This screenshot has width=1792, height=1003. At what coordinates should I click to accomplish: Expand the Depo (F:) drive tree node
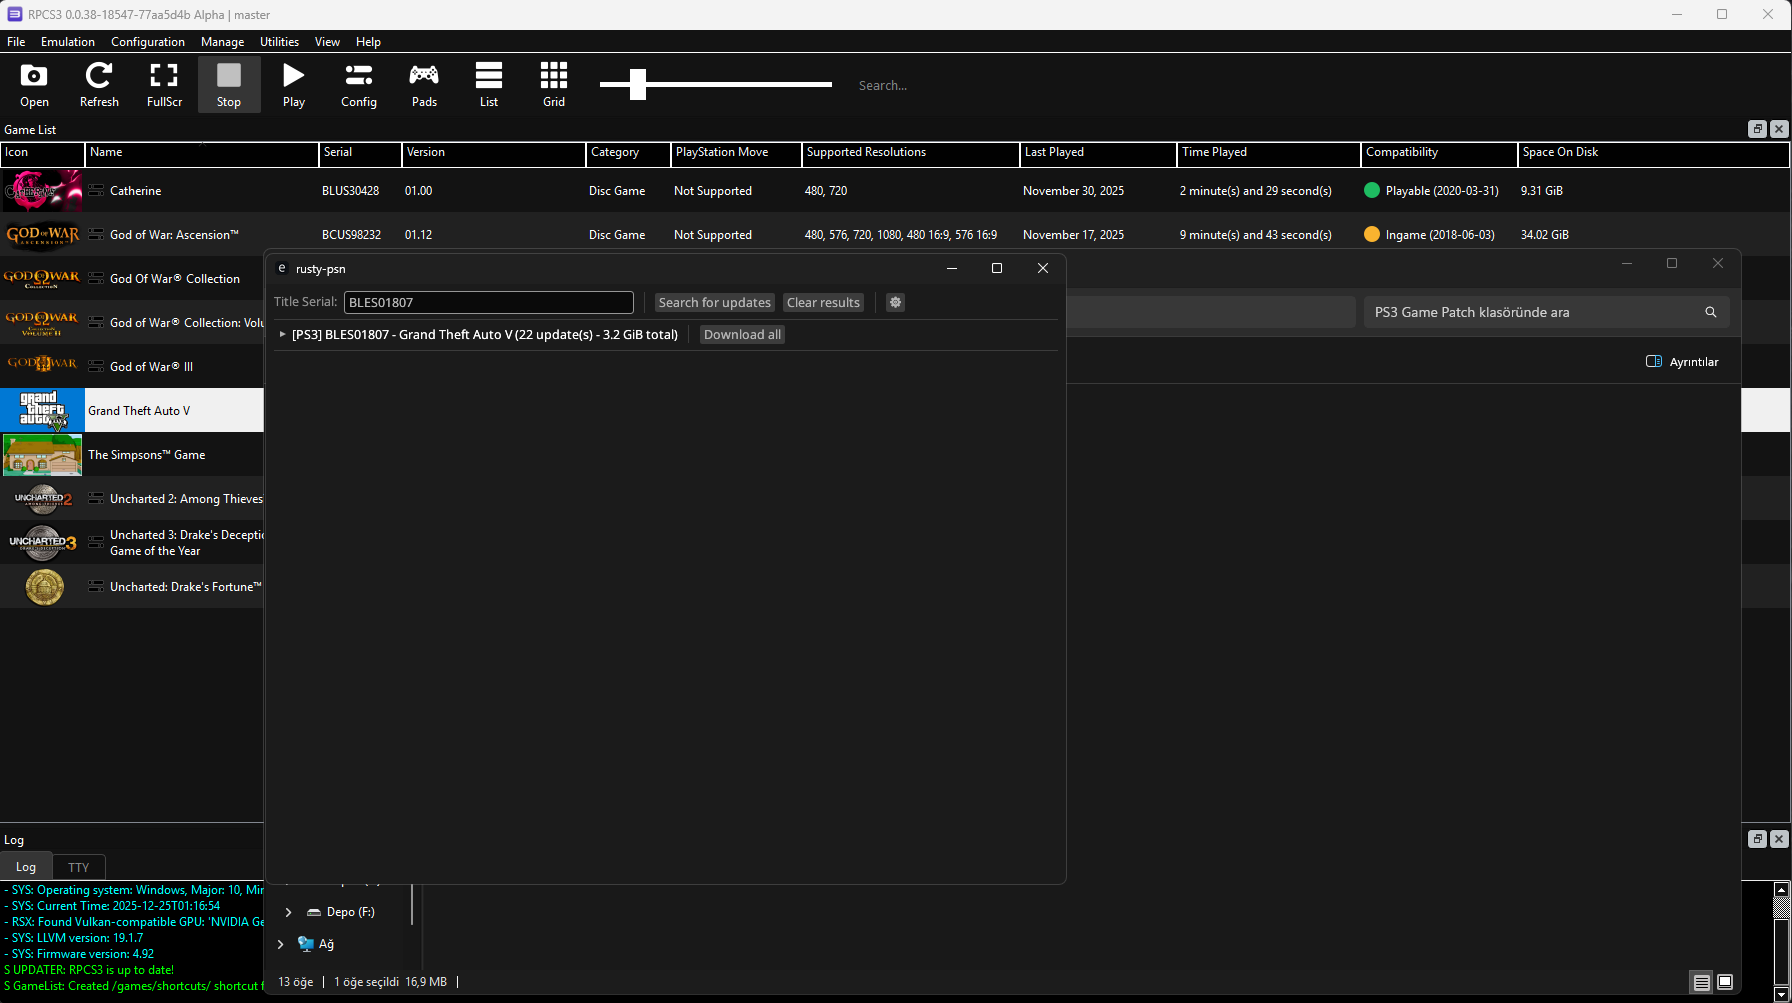(289, 912)
